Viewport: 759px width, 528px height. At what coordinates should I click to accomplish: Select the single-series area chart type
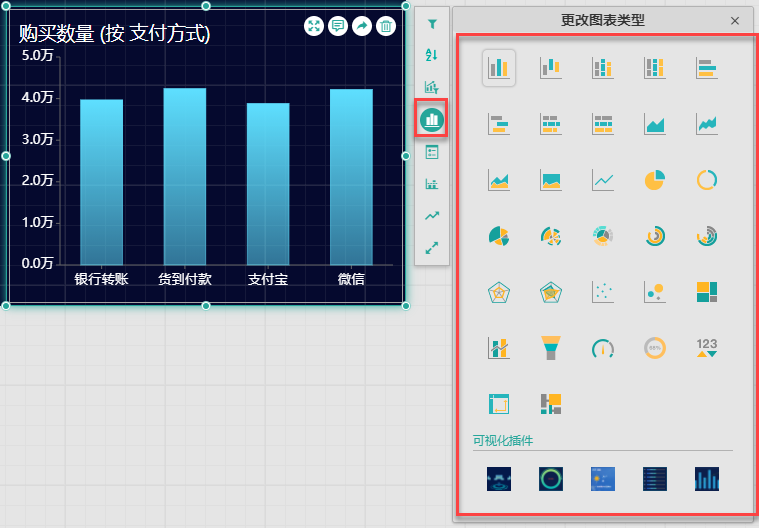click(x=654, y=124)
